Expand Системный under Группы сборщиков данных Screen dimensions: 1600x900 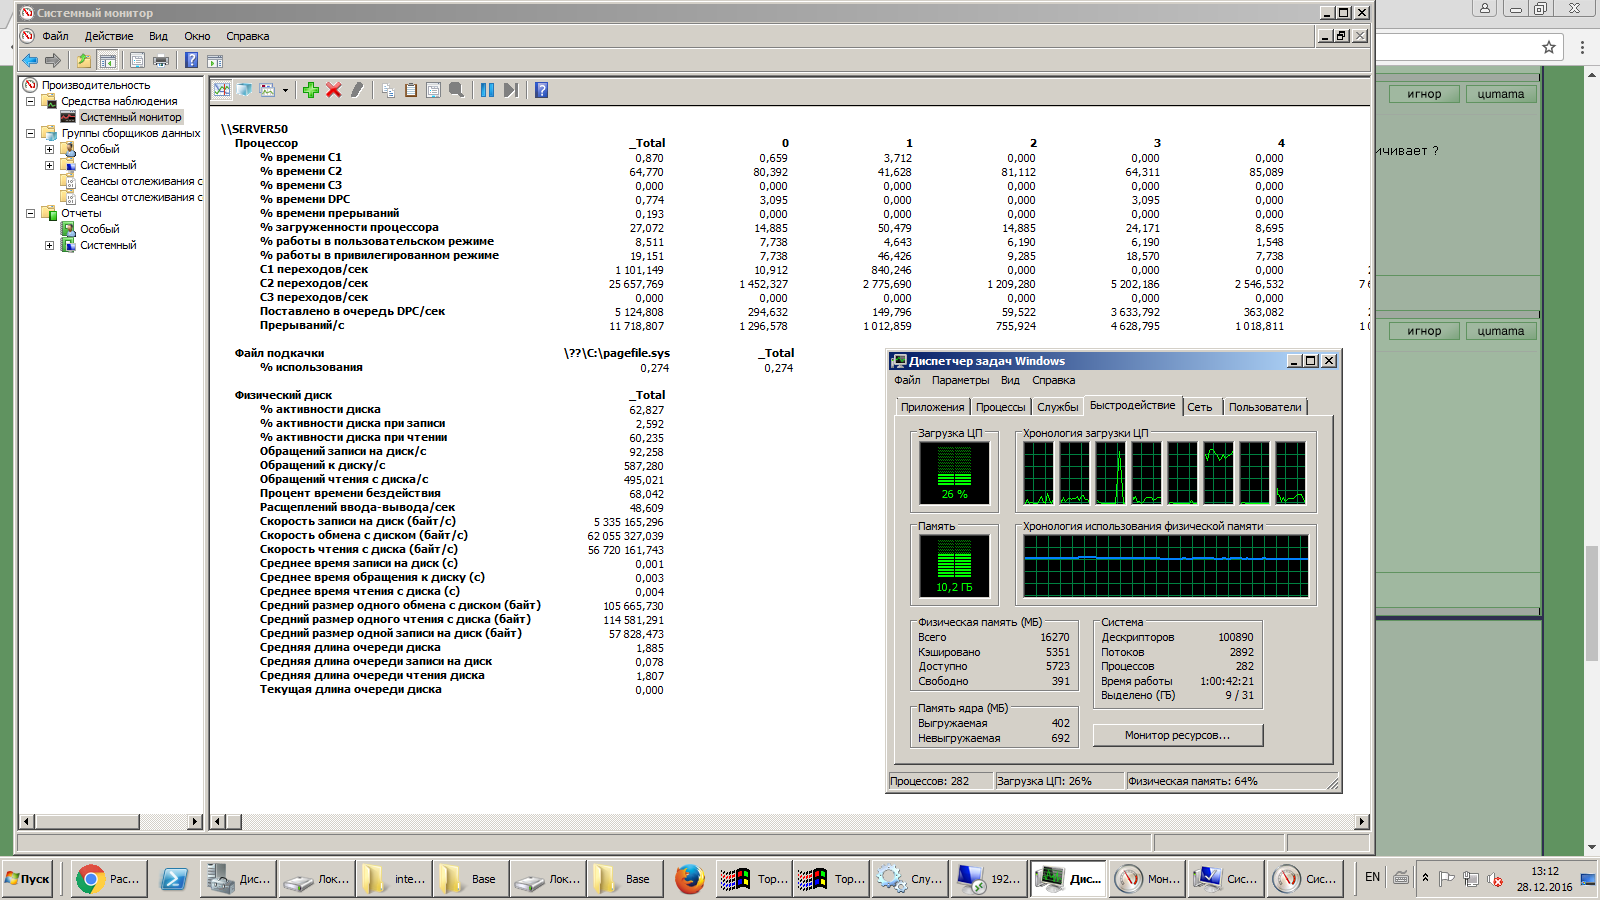point(49,165)
